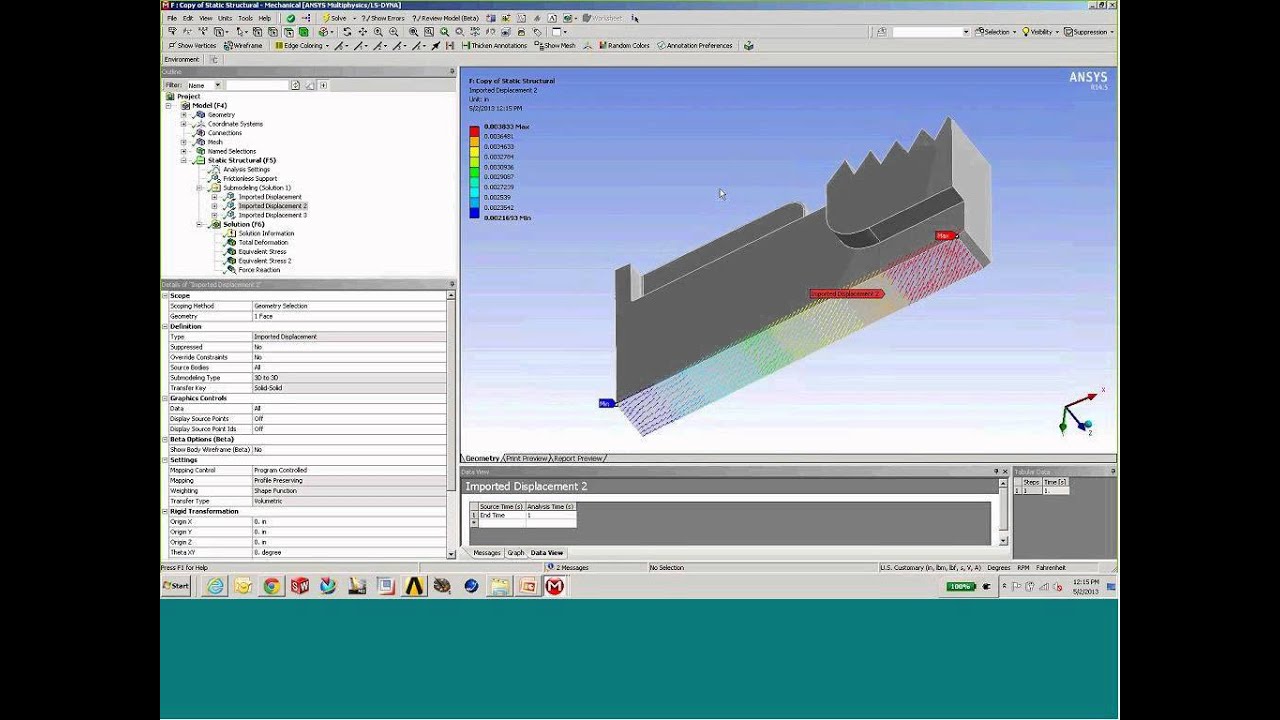1280x720 pixels.
Task: Select Force Reaction result
Action: point(259,269)
